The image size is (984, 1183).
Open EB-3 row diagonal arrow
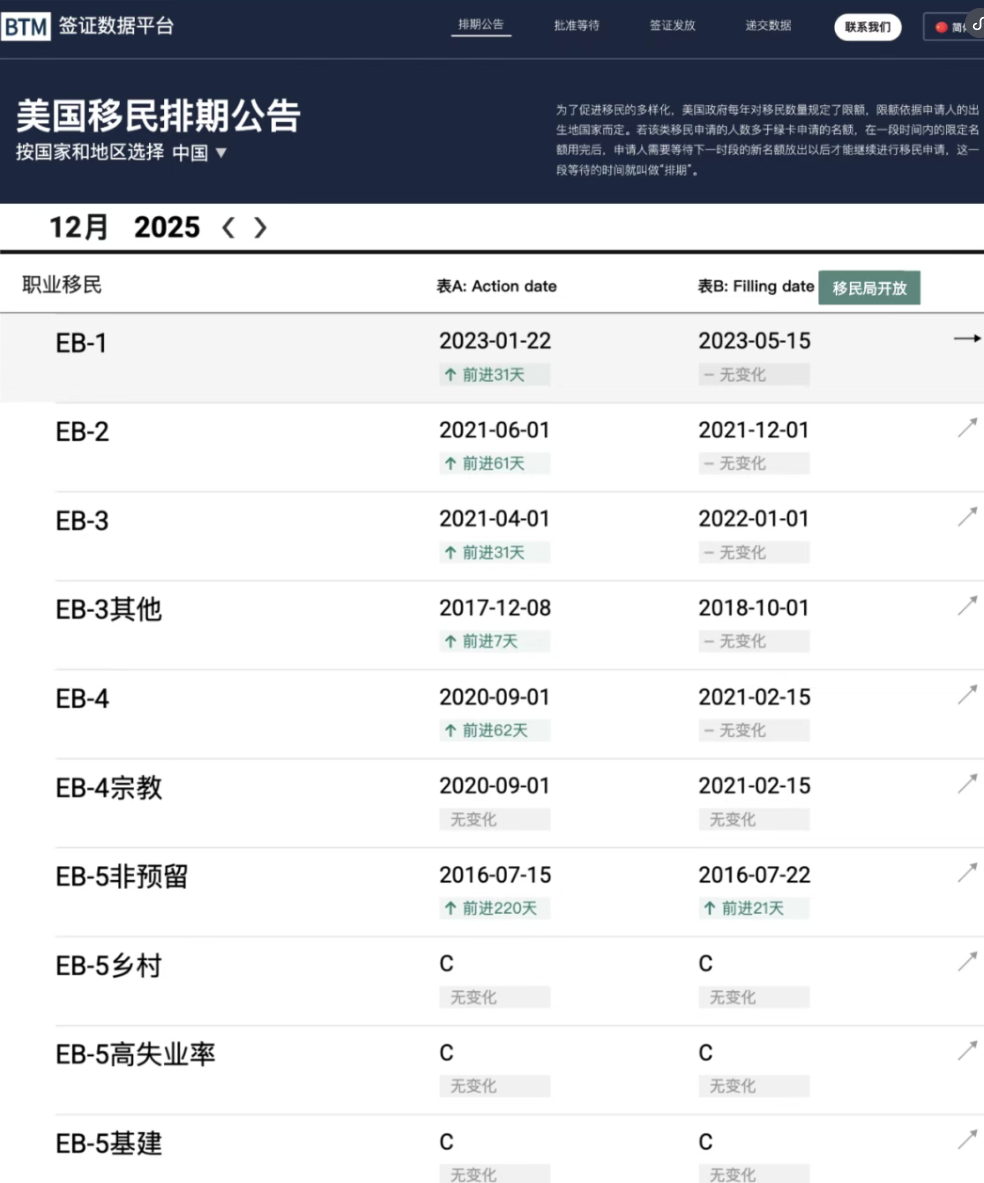click(967, 517)
